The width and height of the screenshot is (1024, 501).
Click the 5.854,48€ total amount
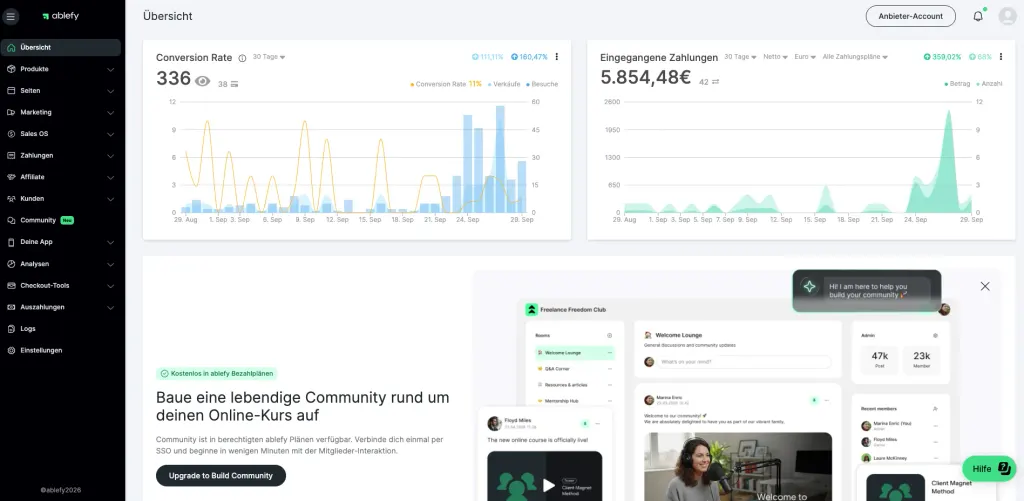[645, 78]
